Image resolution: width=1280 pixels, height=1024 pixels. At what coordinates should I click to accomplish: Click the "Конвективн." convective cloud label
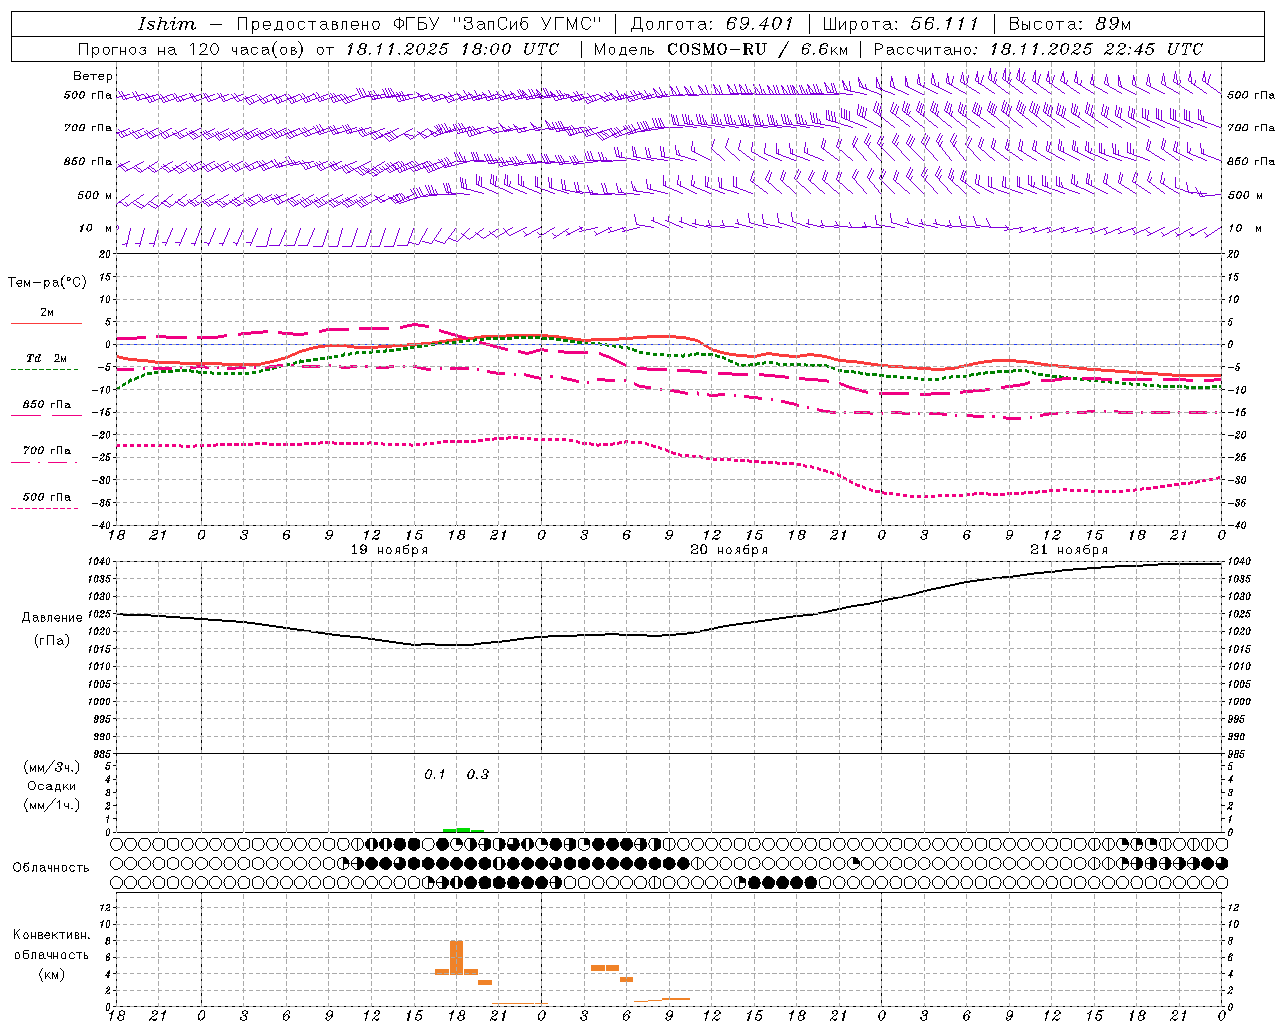point(52,935)
